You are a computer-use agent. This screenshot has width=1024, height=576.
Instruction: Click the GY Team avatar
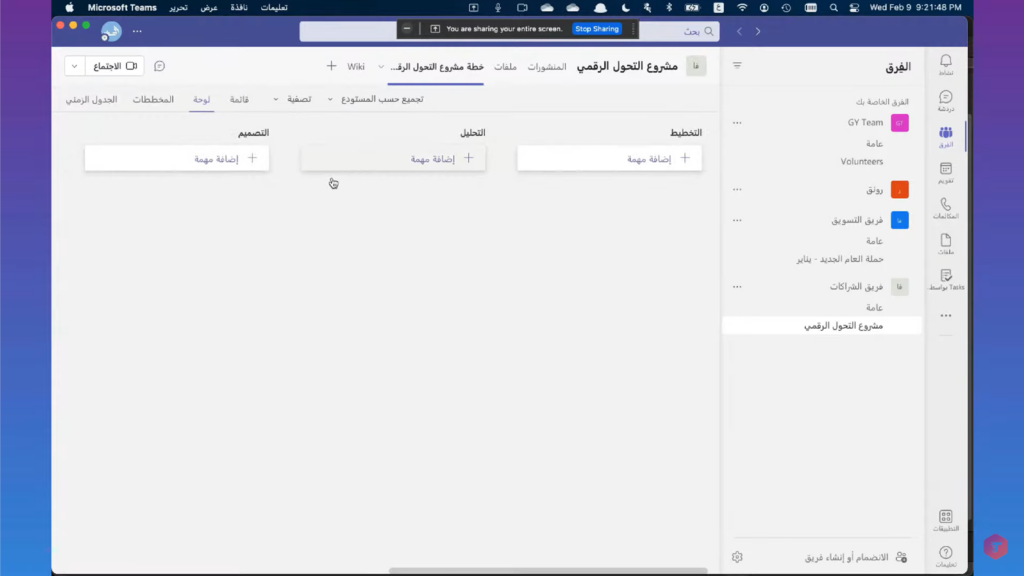point(899,123)
